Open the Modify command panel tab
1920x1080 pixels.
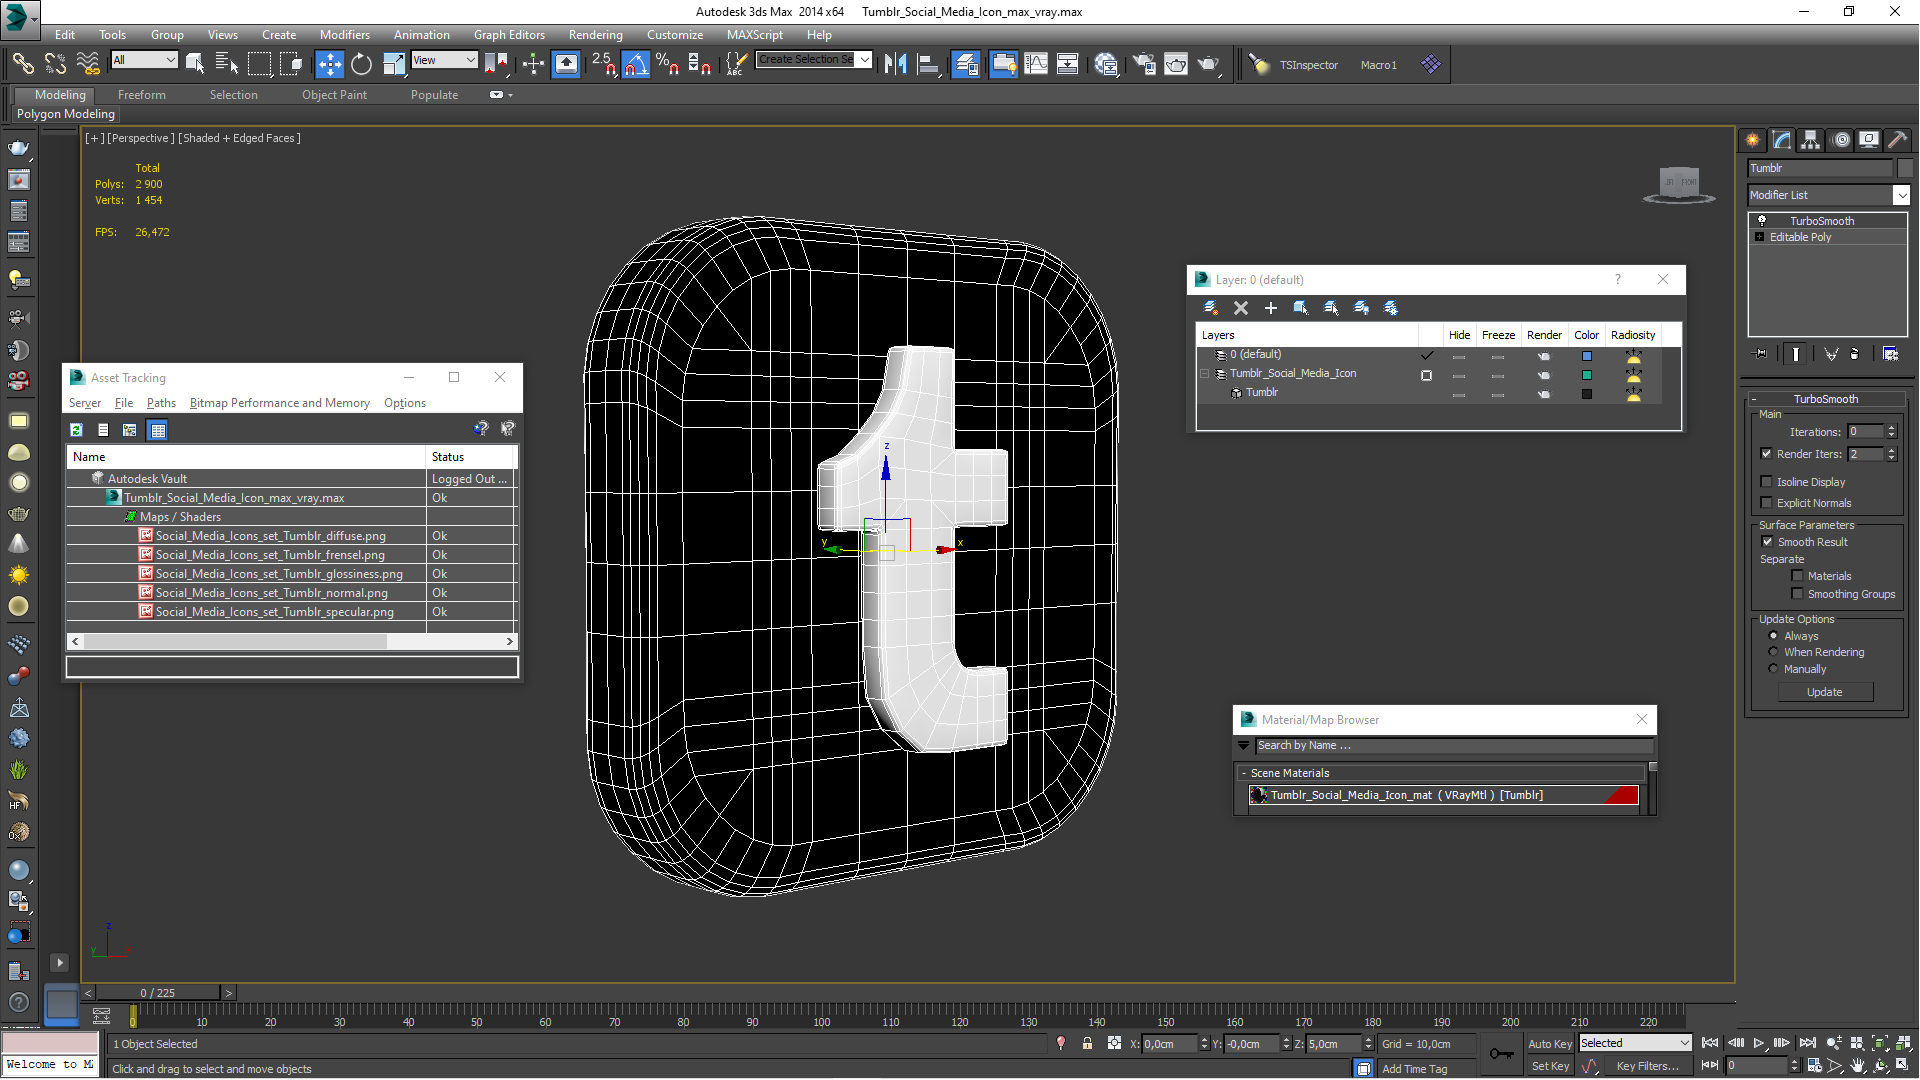(1781, 140)
